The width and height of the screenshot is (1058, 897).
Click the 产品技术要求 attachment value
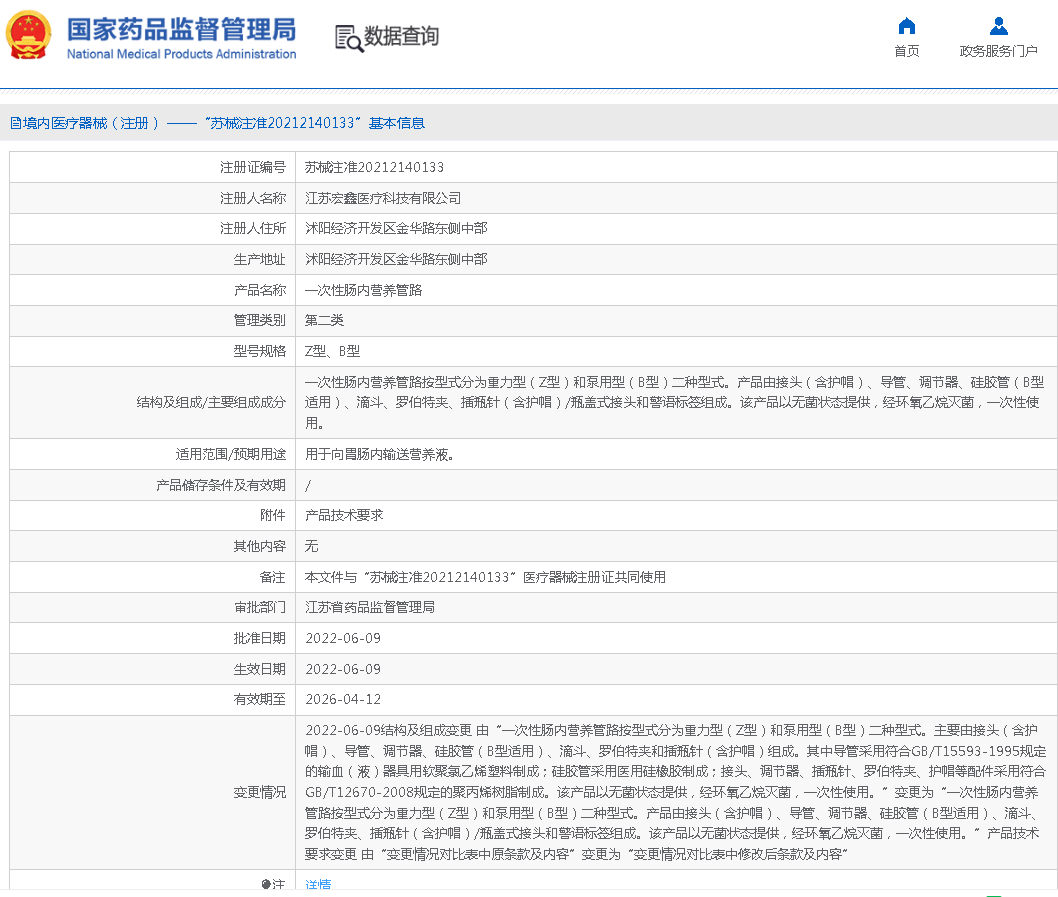pos(344,515)
